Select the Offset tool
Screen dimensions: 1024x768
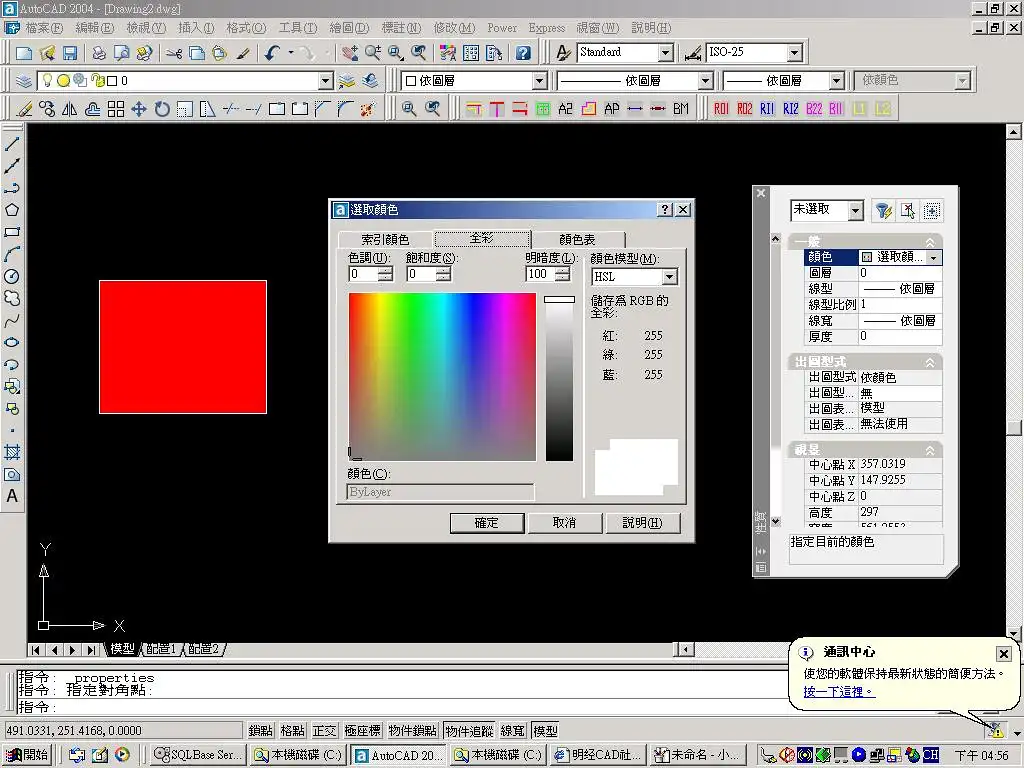tap(93, 109)
